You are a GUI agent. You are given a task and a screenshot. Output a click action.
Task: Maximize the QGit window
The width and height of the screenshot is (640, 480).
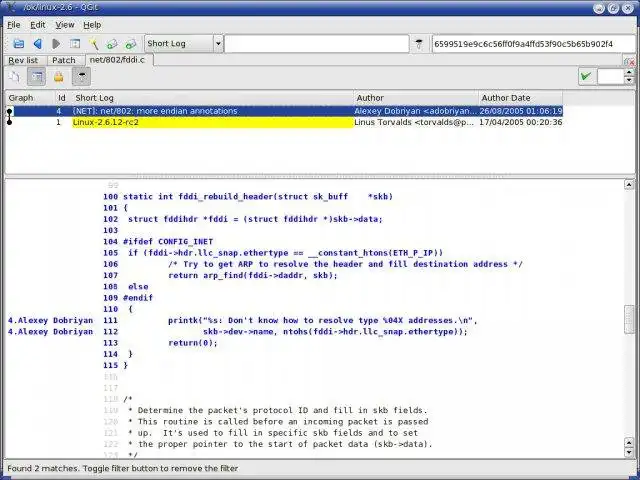(x=613, y=8)
